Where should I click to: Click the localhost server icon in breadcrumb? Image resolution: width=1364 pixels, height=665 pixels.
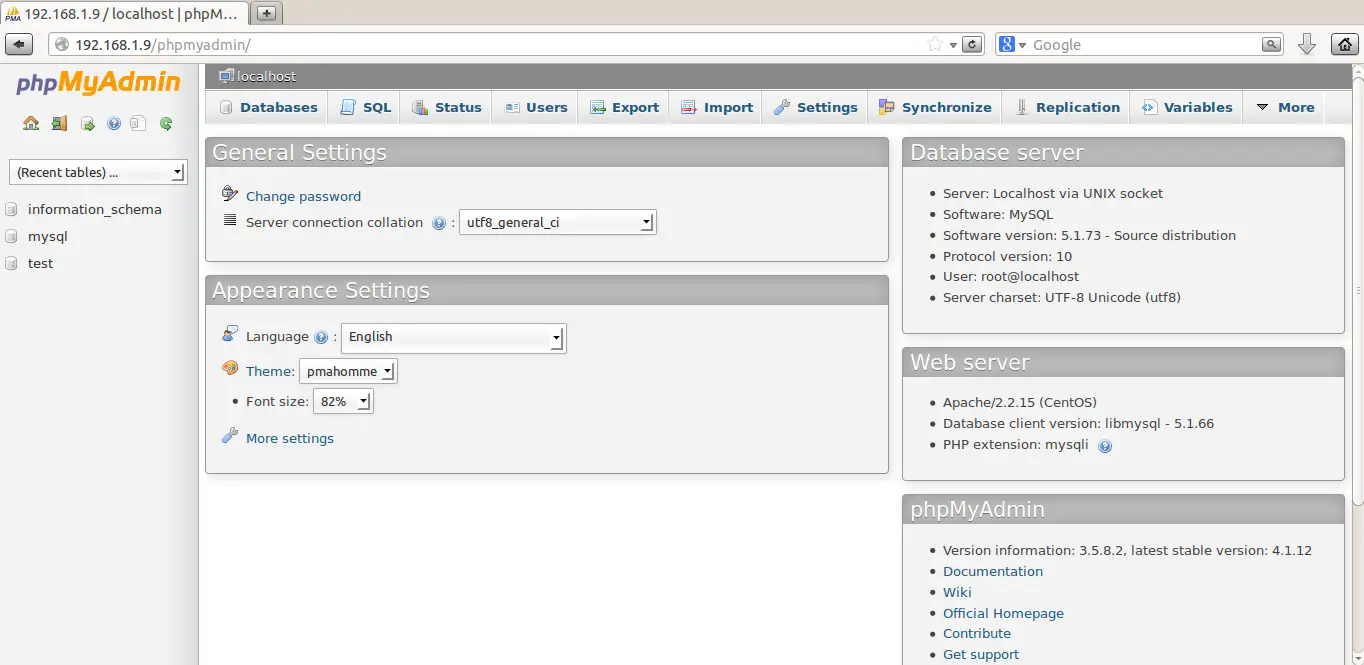click(227, 76)
